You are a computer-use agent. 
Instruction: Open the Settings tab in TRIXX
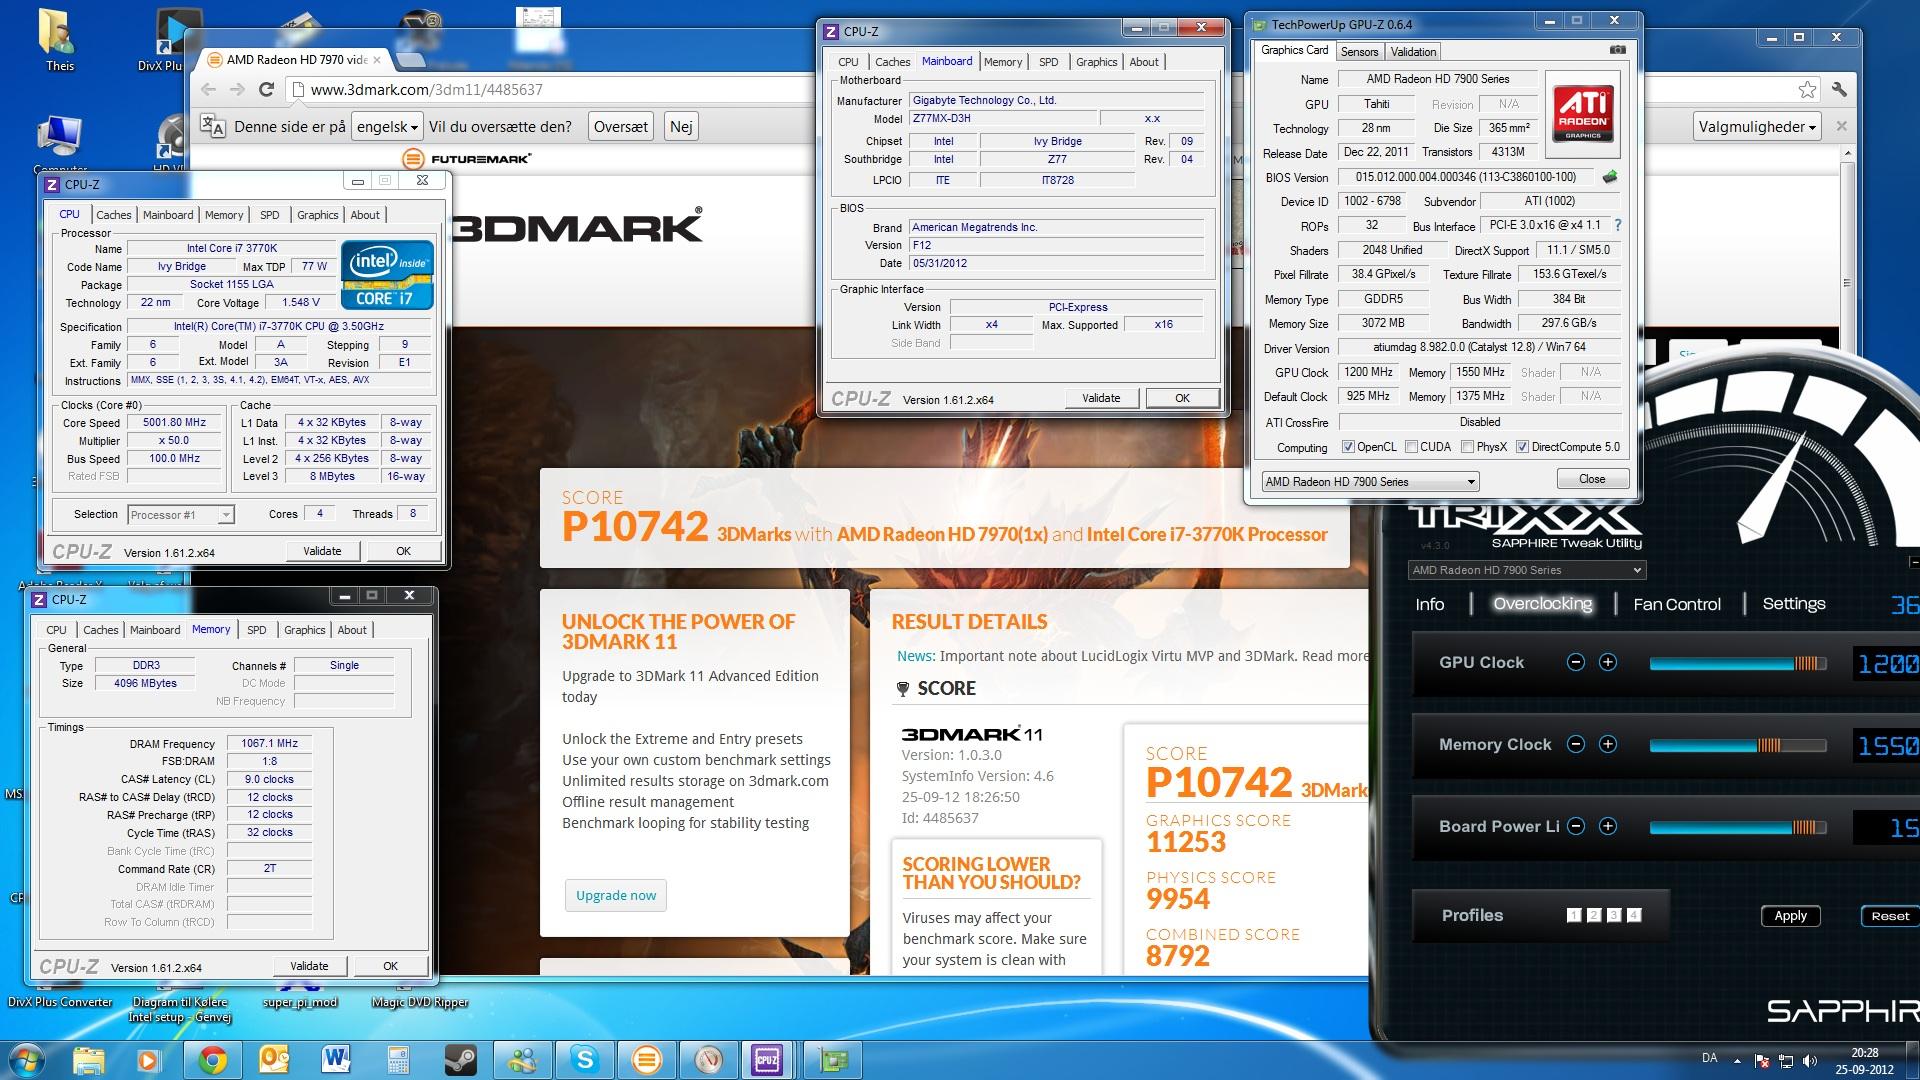click(1794, 604)
